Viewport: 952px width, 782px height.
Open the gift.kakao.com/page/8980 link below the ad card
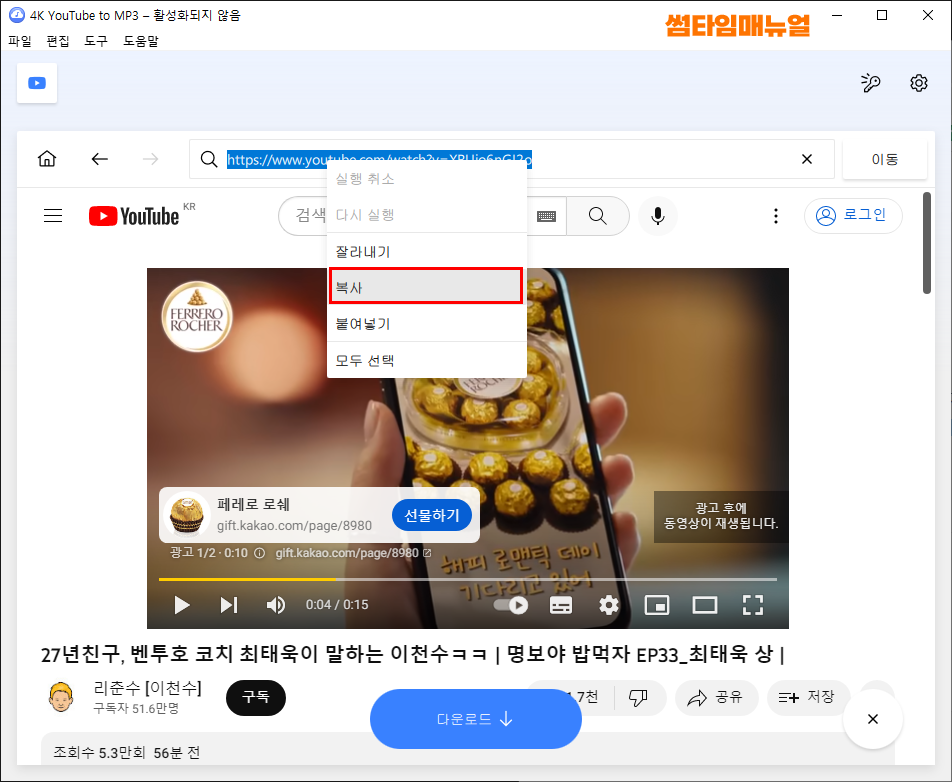353,553
